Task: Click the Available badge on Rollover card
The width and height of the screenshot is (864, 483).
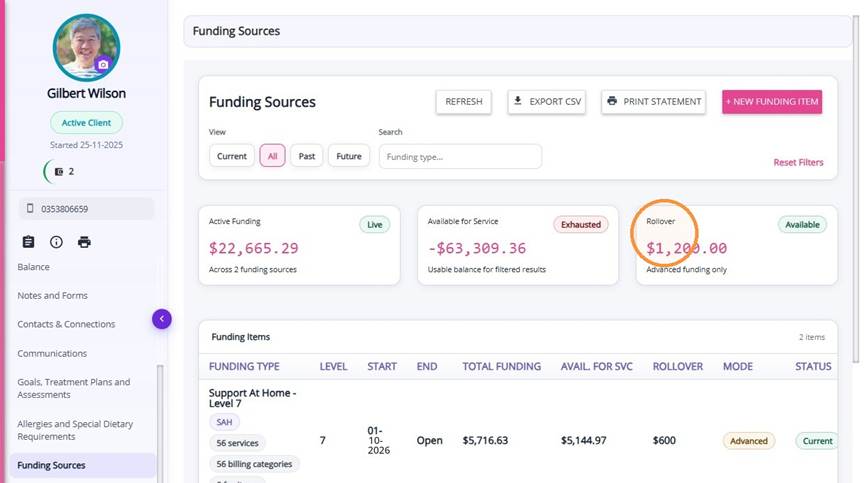Action: coord(802,225)
